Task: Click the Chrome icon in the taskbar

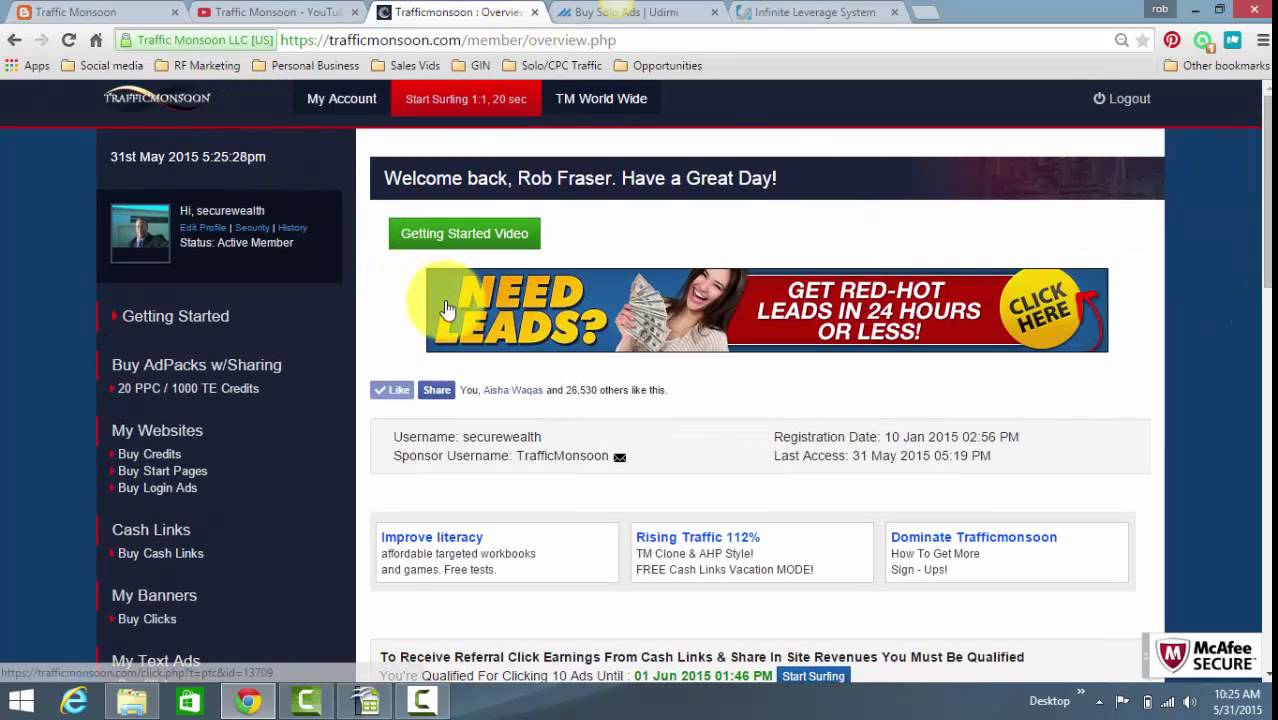Action: pyautogui.click(x=248, y=701)
